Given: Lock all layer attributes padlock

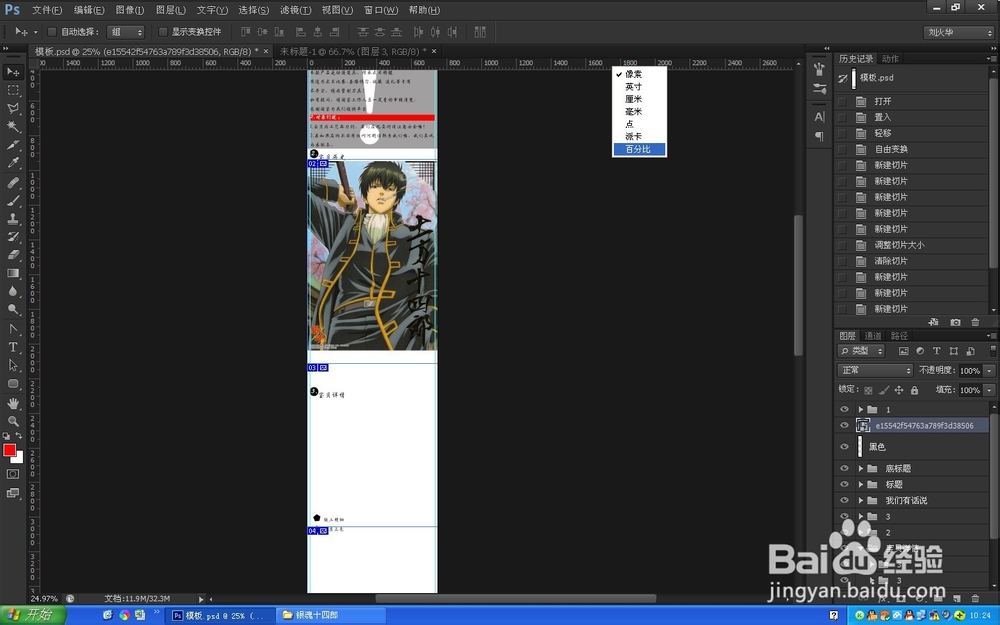Looking at the screenshot, I should click(915, 390).
